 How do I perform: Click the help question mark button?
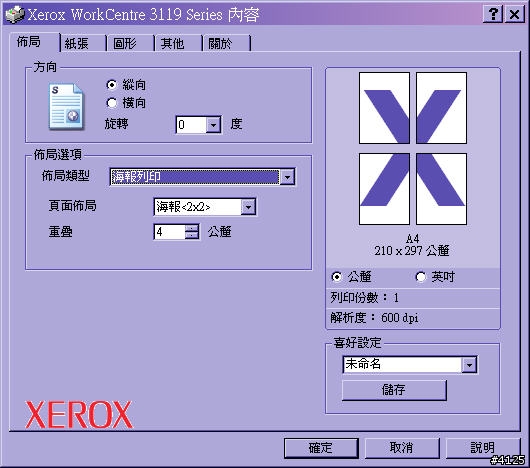[x=493, y=15]
